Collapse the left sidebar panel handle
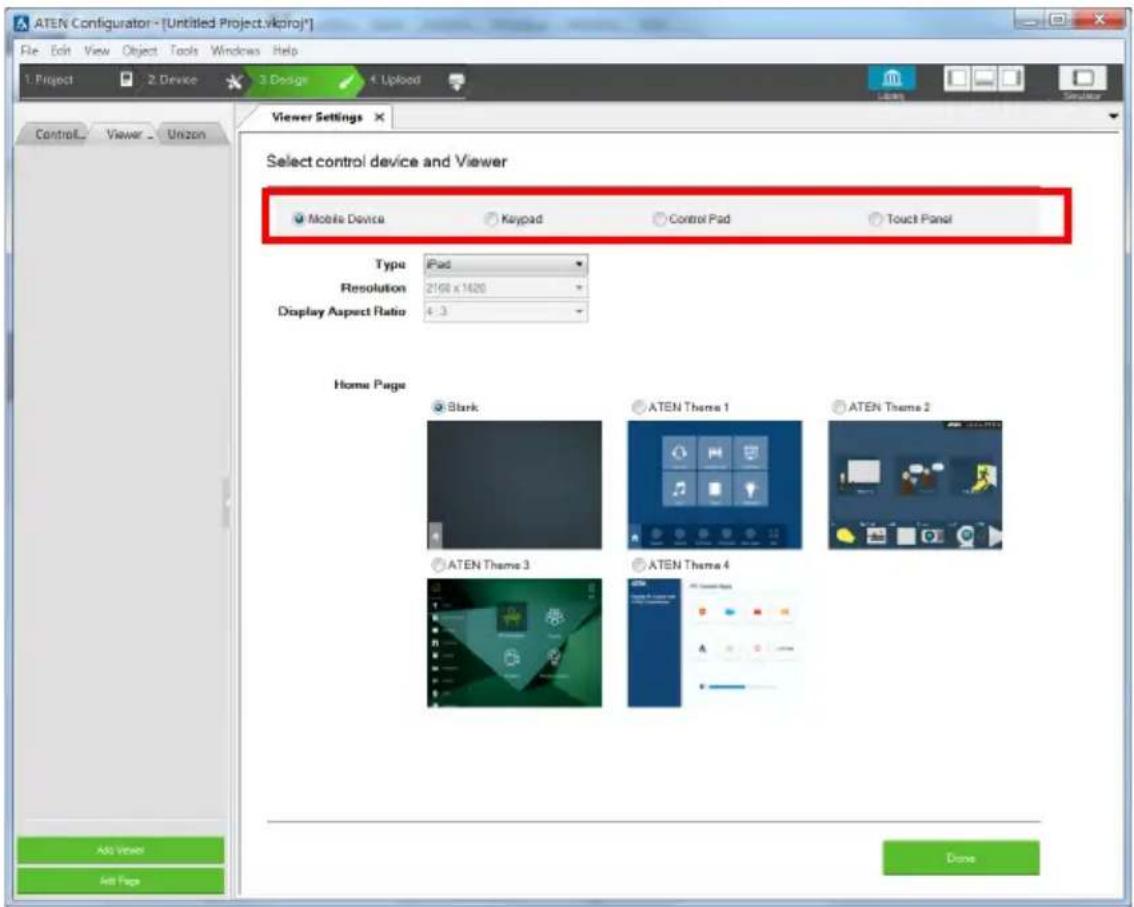 [x=226, y=502]
